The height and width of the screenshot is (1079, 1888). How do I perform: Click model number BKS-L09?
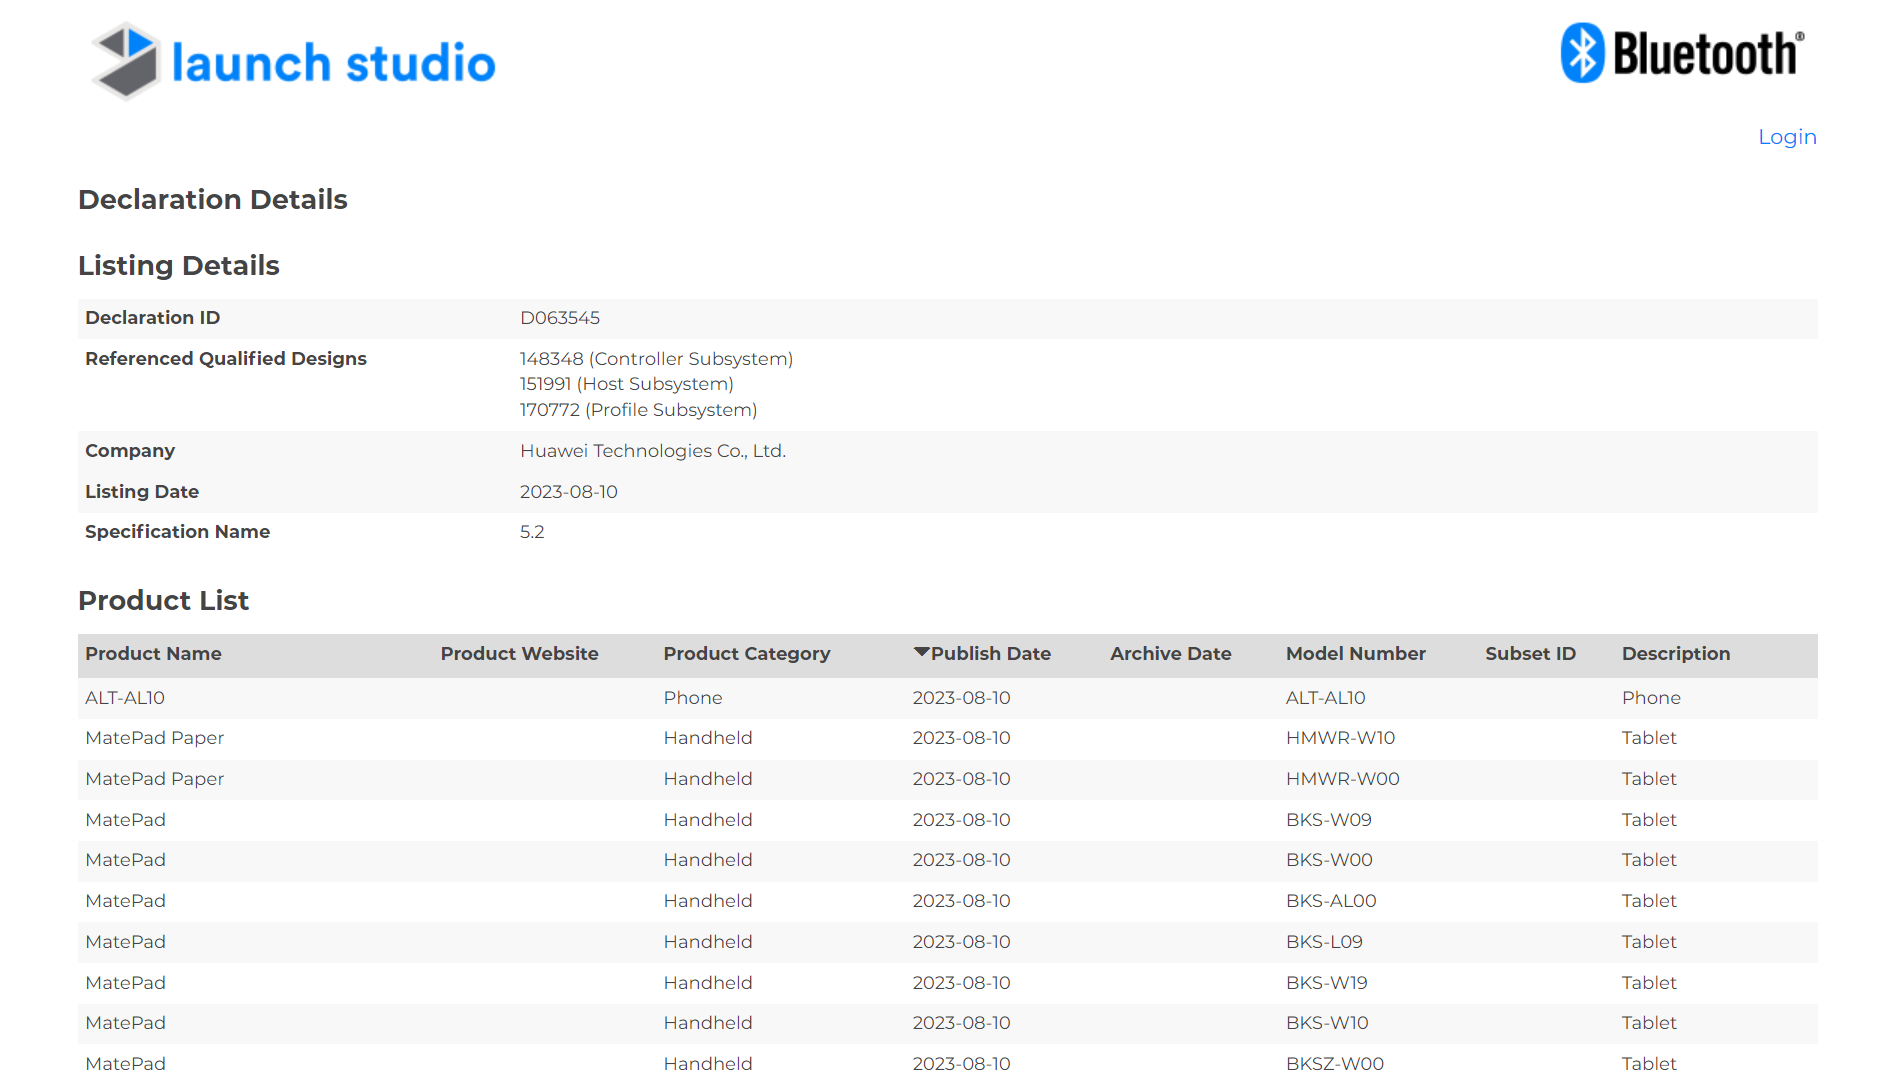click(x=1324, y=942)
